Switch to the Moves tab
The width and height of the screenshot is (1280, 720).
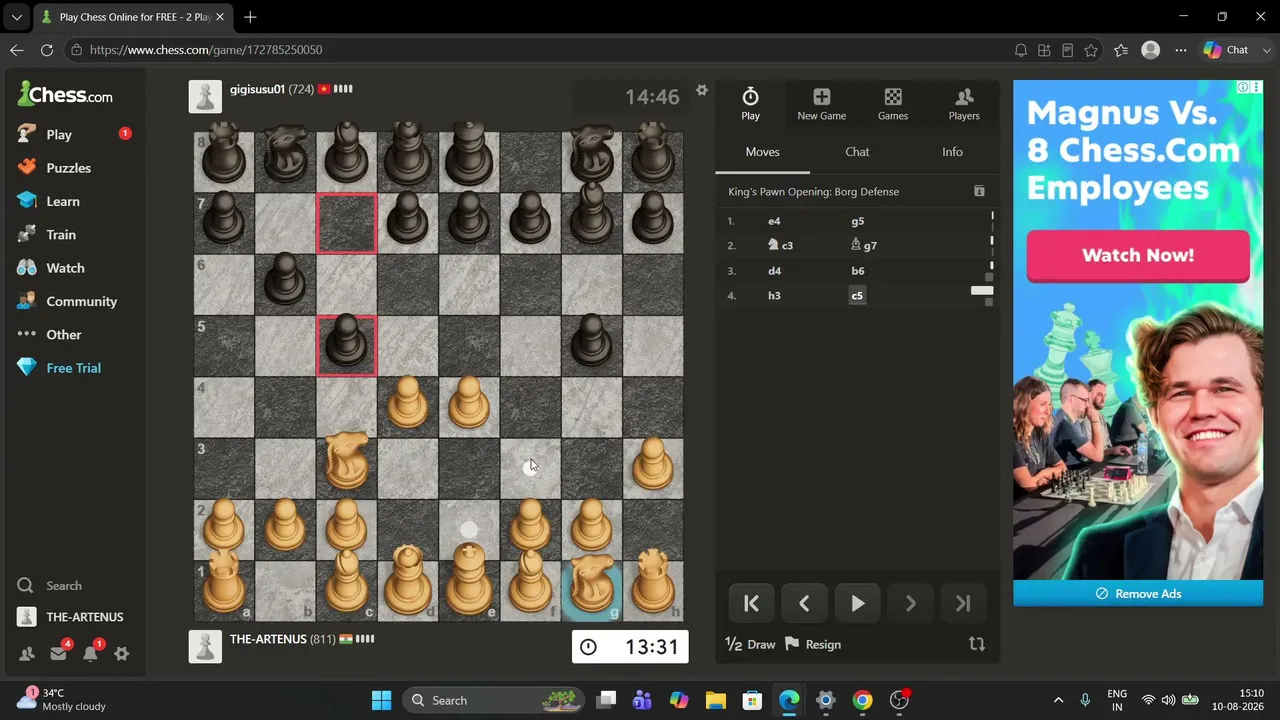tap(763, 152)
